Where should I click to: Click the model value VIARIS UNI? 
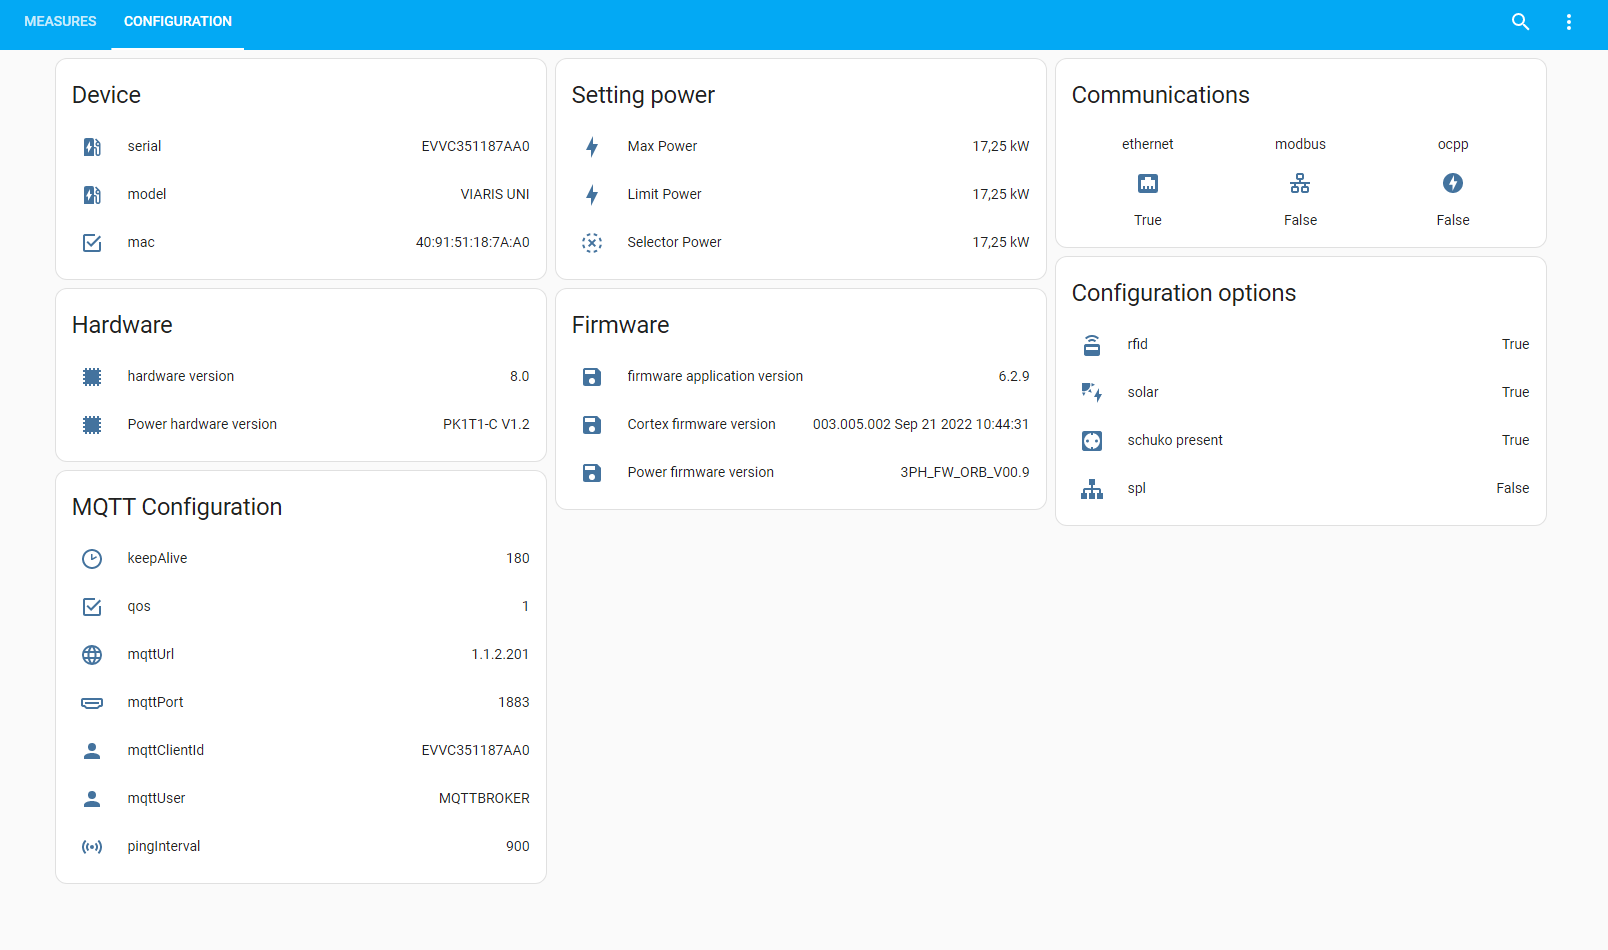pyautogui.click(x=495, y=194)
